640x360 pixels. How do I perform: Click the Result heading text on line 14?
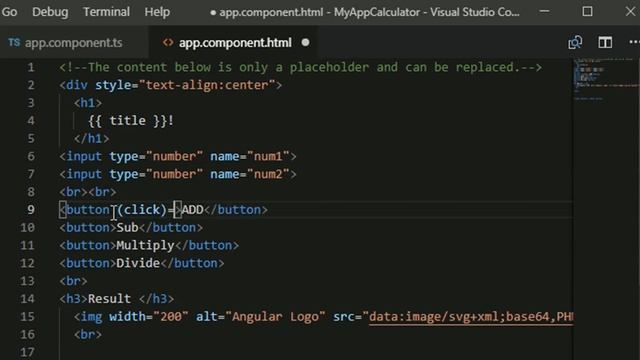(109, 299)
